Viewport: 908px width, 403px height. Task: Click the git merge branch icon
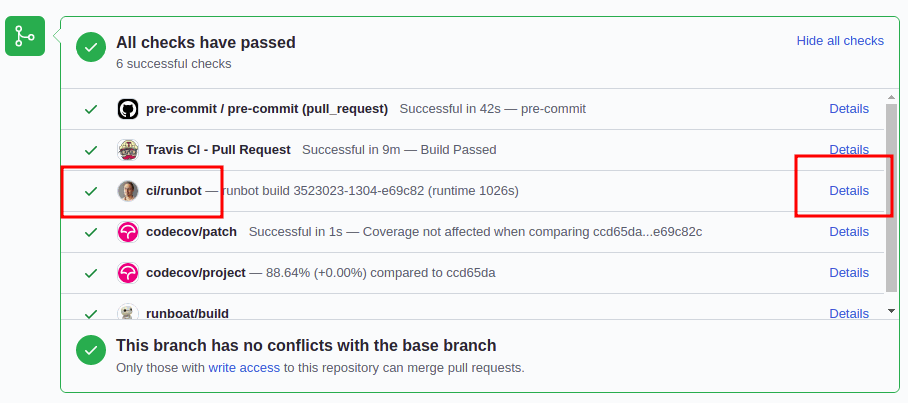pyautogui.click(x=25, y=37)
